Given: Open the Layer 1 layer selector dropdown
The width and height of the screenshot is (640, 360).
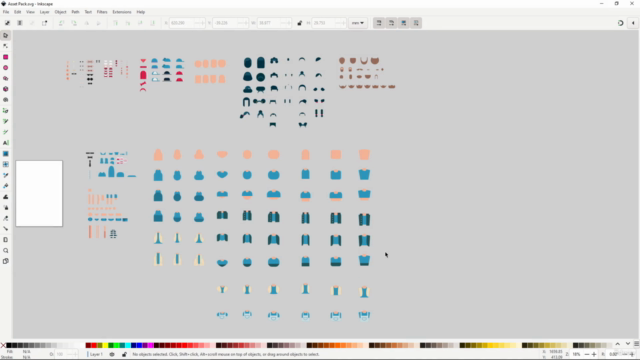Looking at the screenshot, I should [x=96, y=354].
